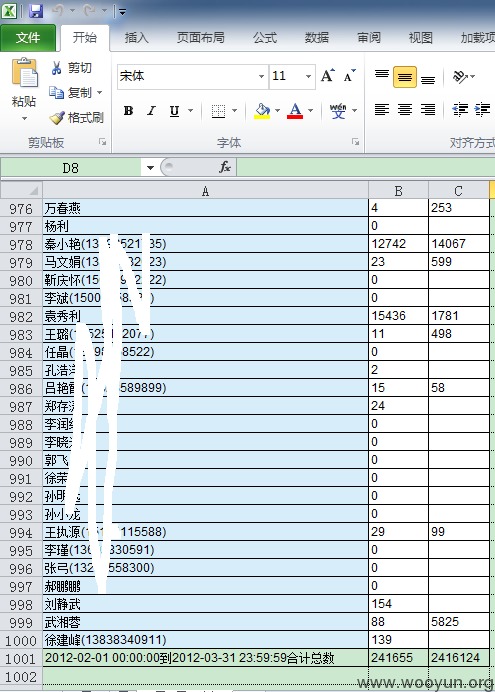Click the fx insert function button
This screenshot has height=692, width=495.
click(x=225, y=167)
